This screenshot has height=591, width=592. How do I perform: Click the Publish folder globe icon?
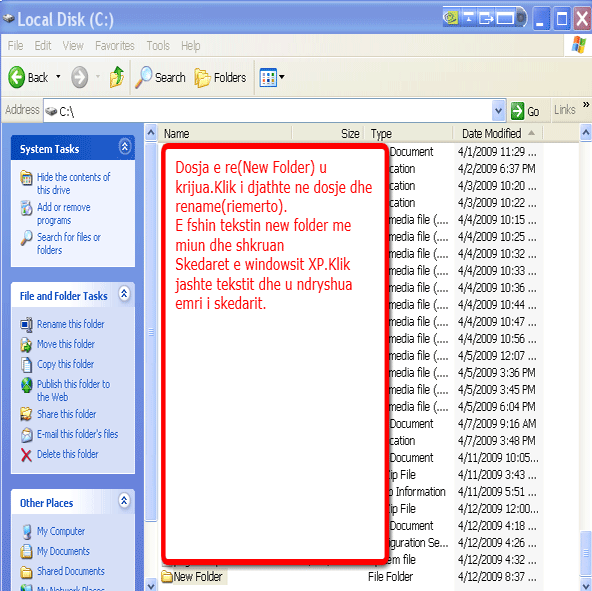click(26, 385)
